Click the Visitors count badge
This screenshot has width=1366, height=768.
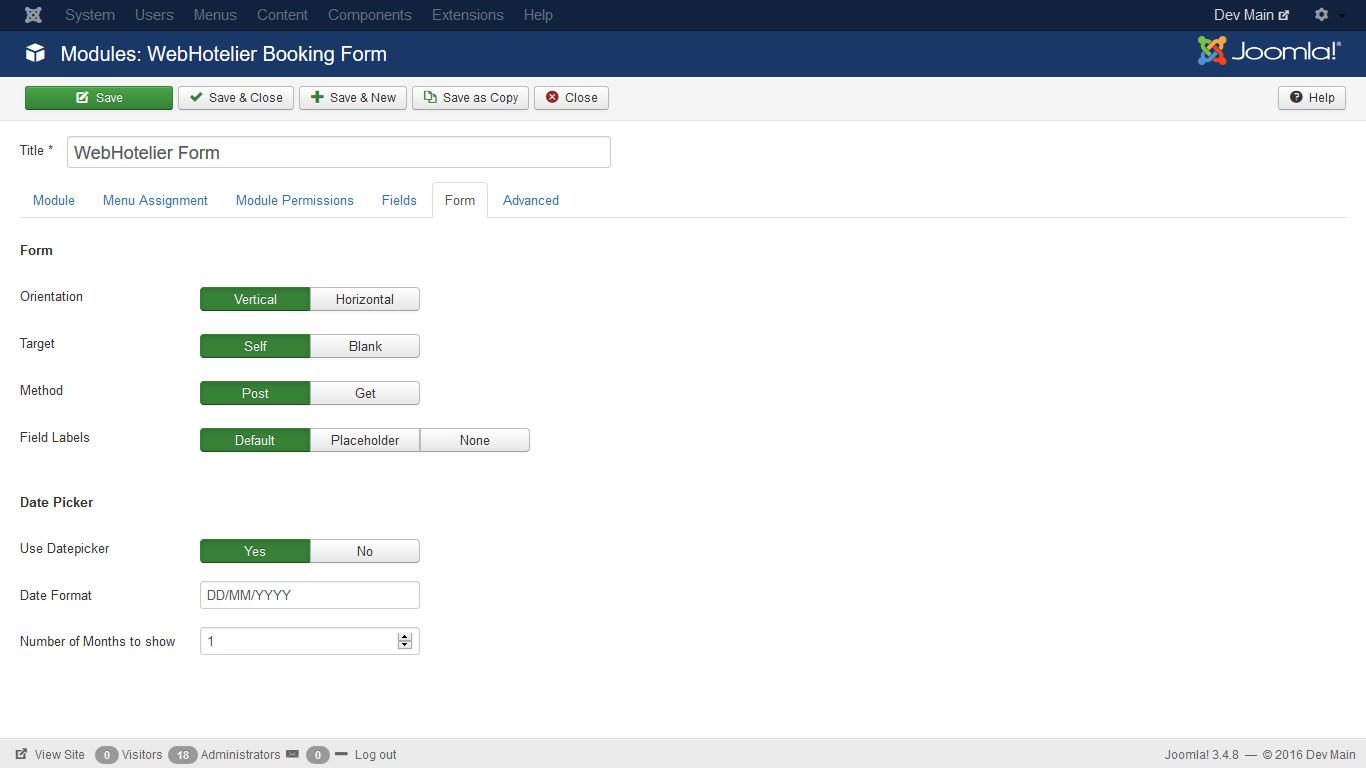point(107,755)
